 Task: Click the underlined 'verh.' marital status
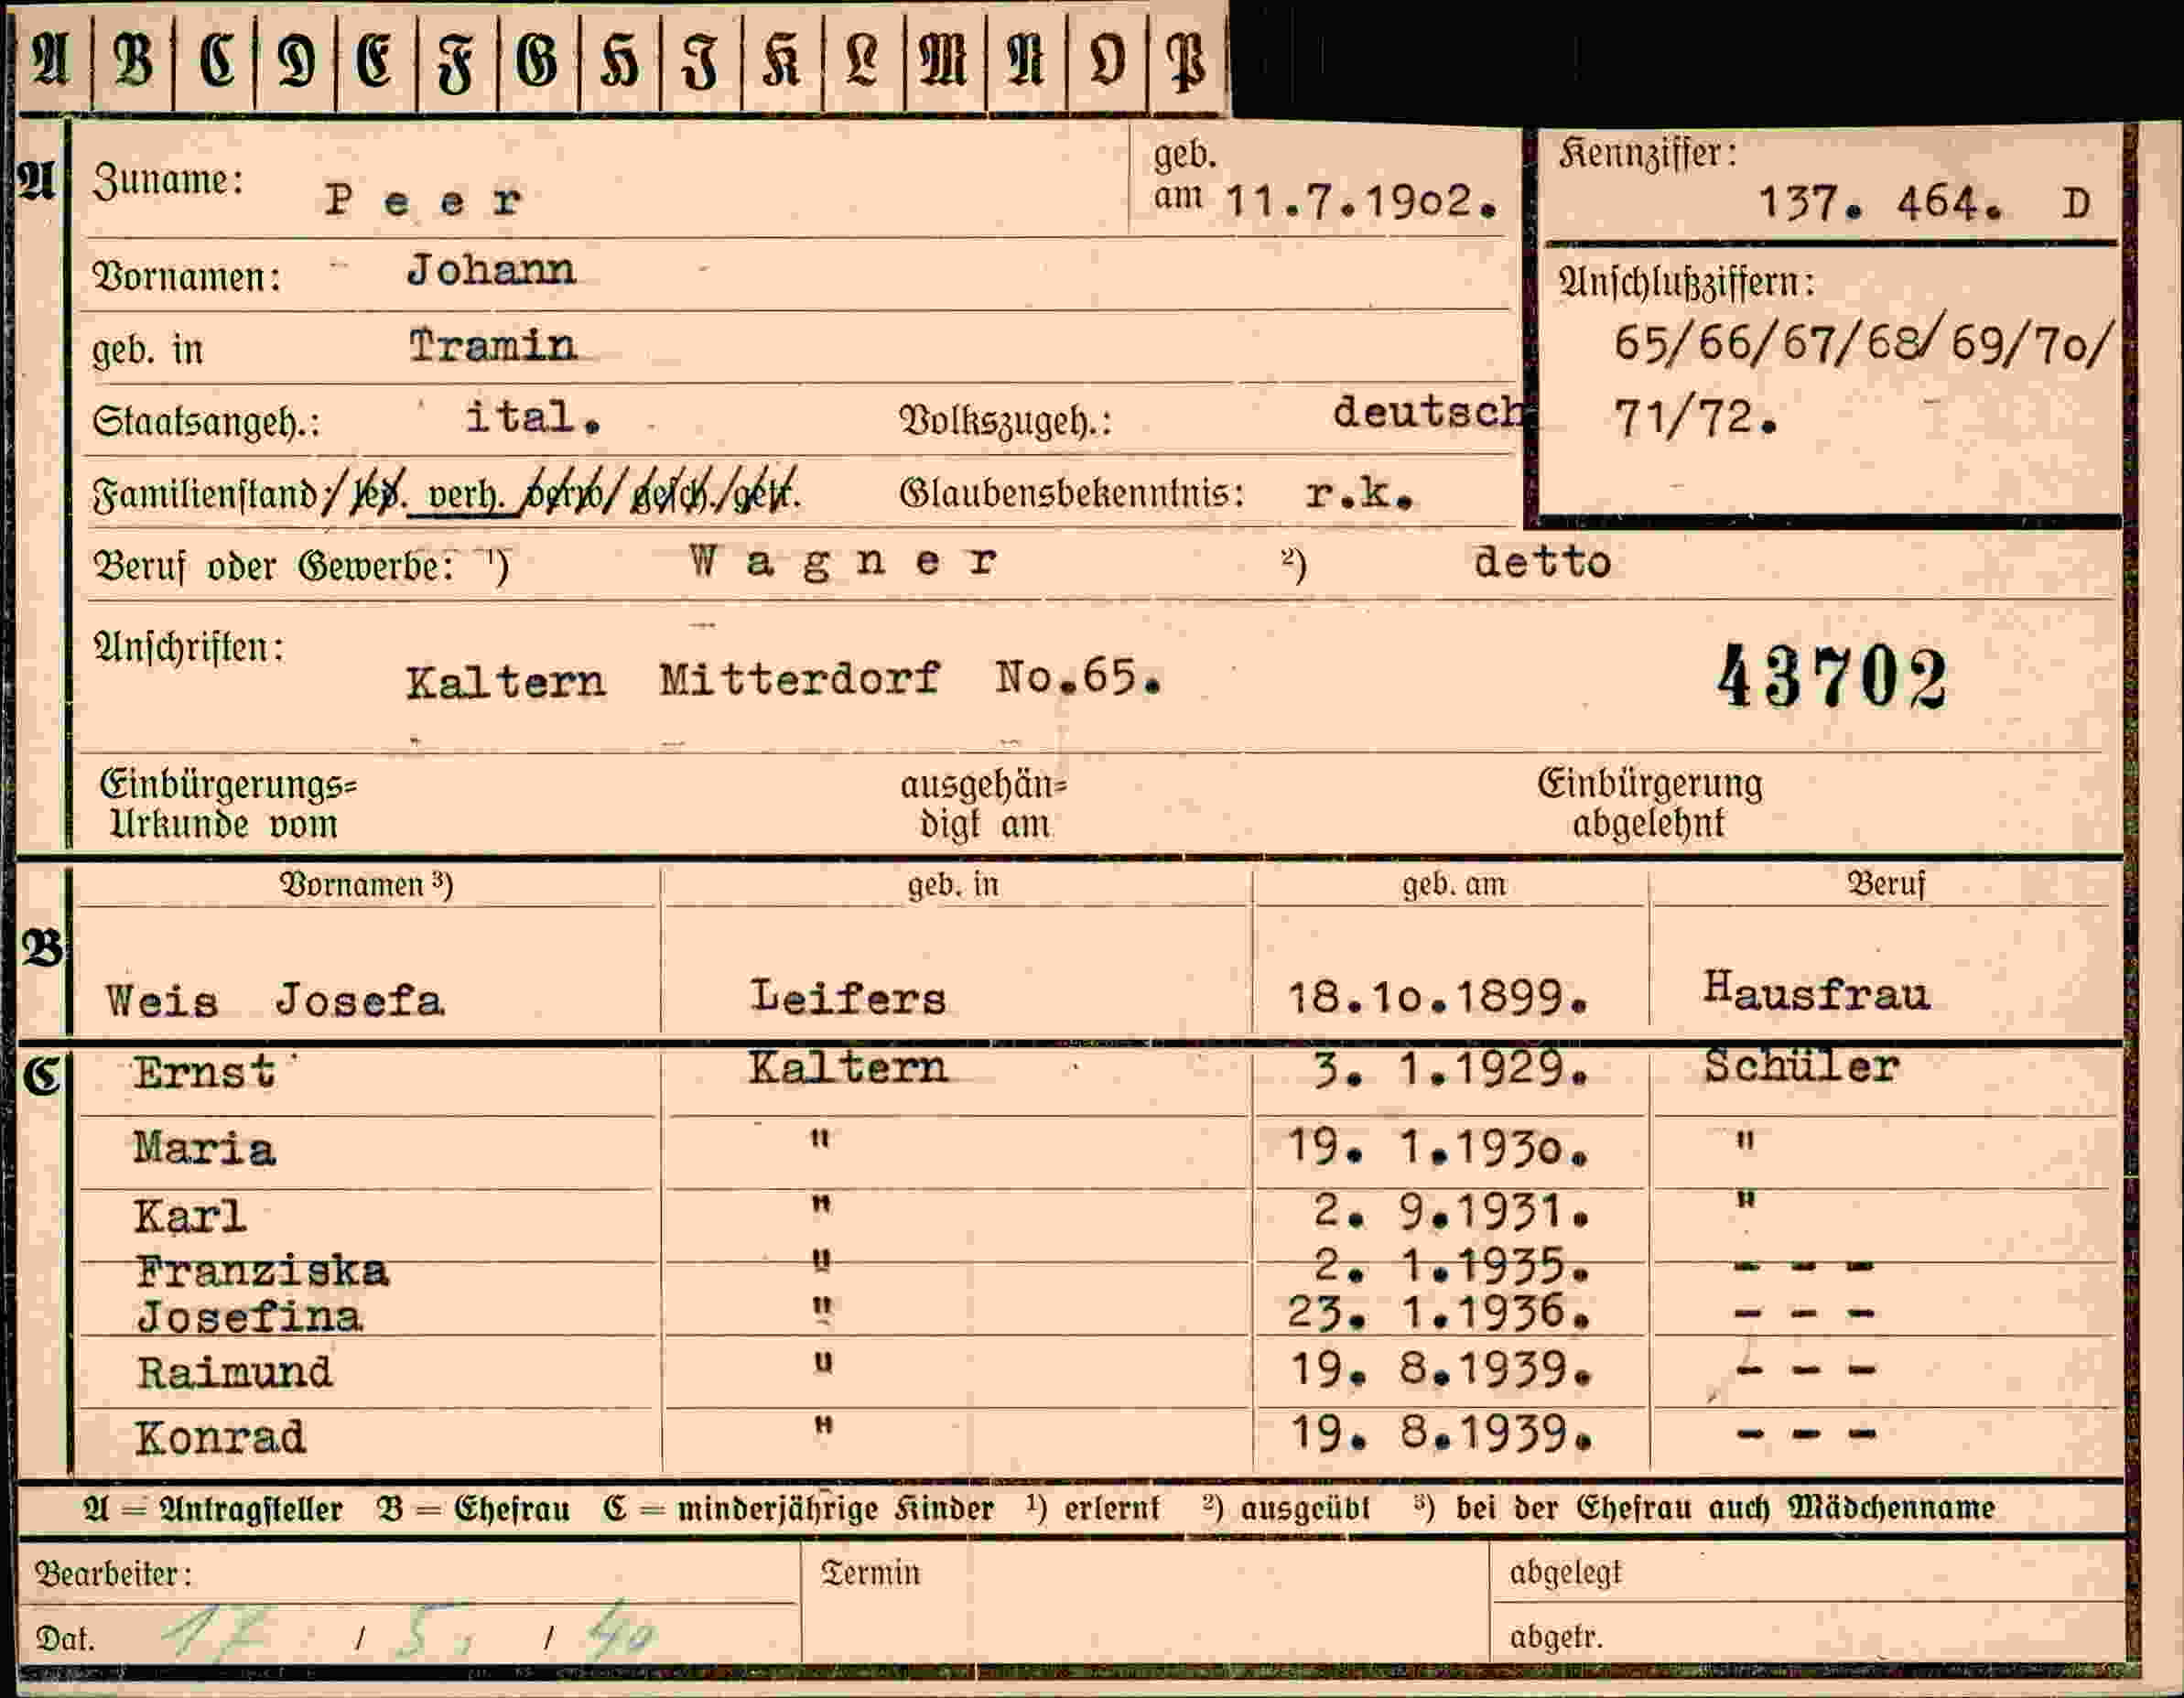pyautogui.click(x=465, y=494)
